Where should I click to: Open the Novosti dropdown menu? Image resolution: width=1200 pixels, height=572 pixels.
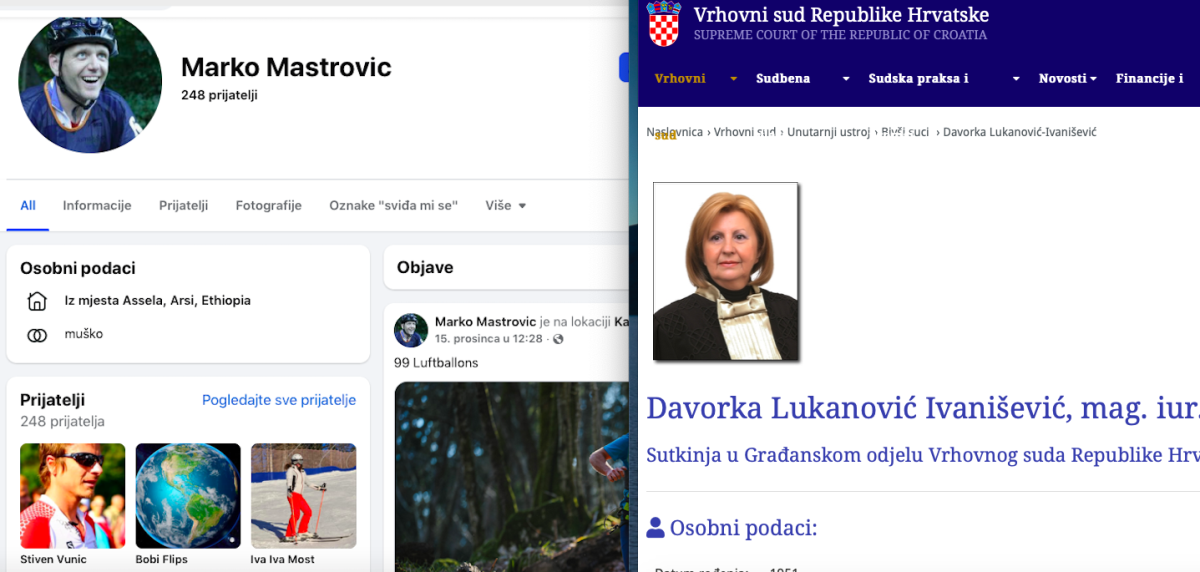click(1067, 79)
